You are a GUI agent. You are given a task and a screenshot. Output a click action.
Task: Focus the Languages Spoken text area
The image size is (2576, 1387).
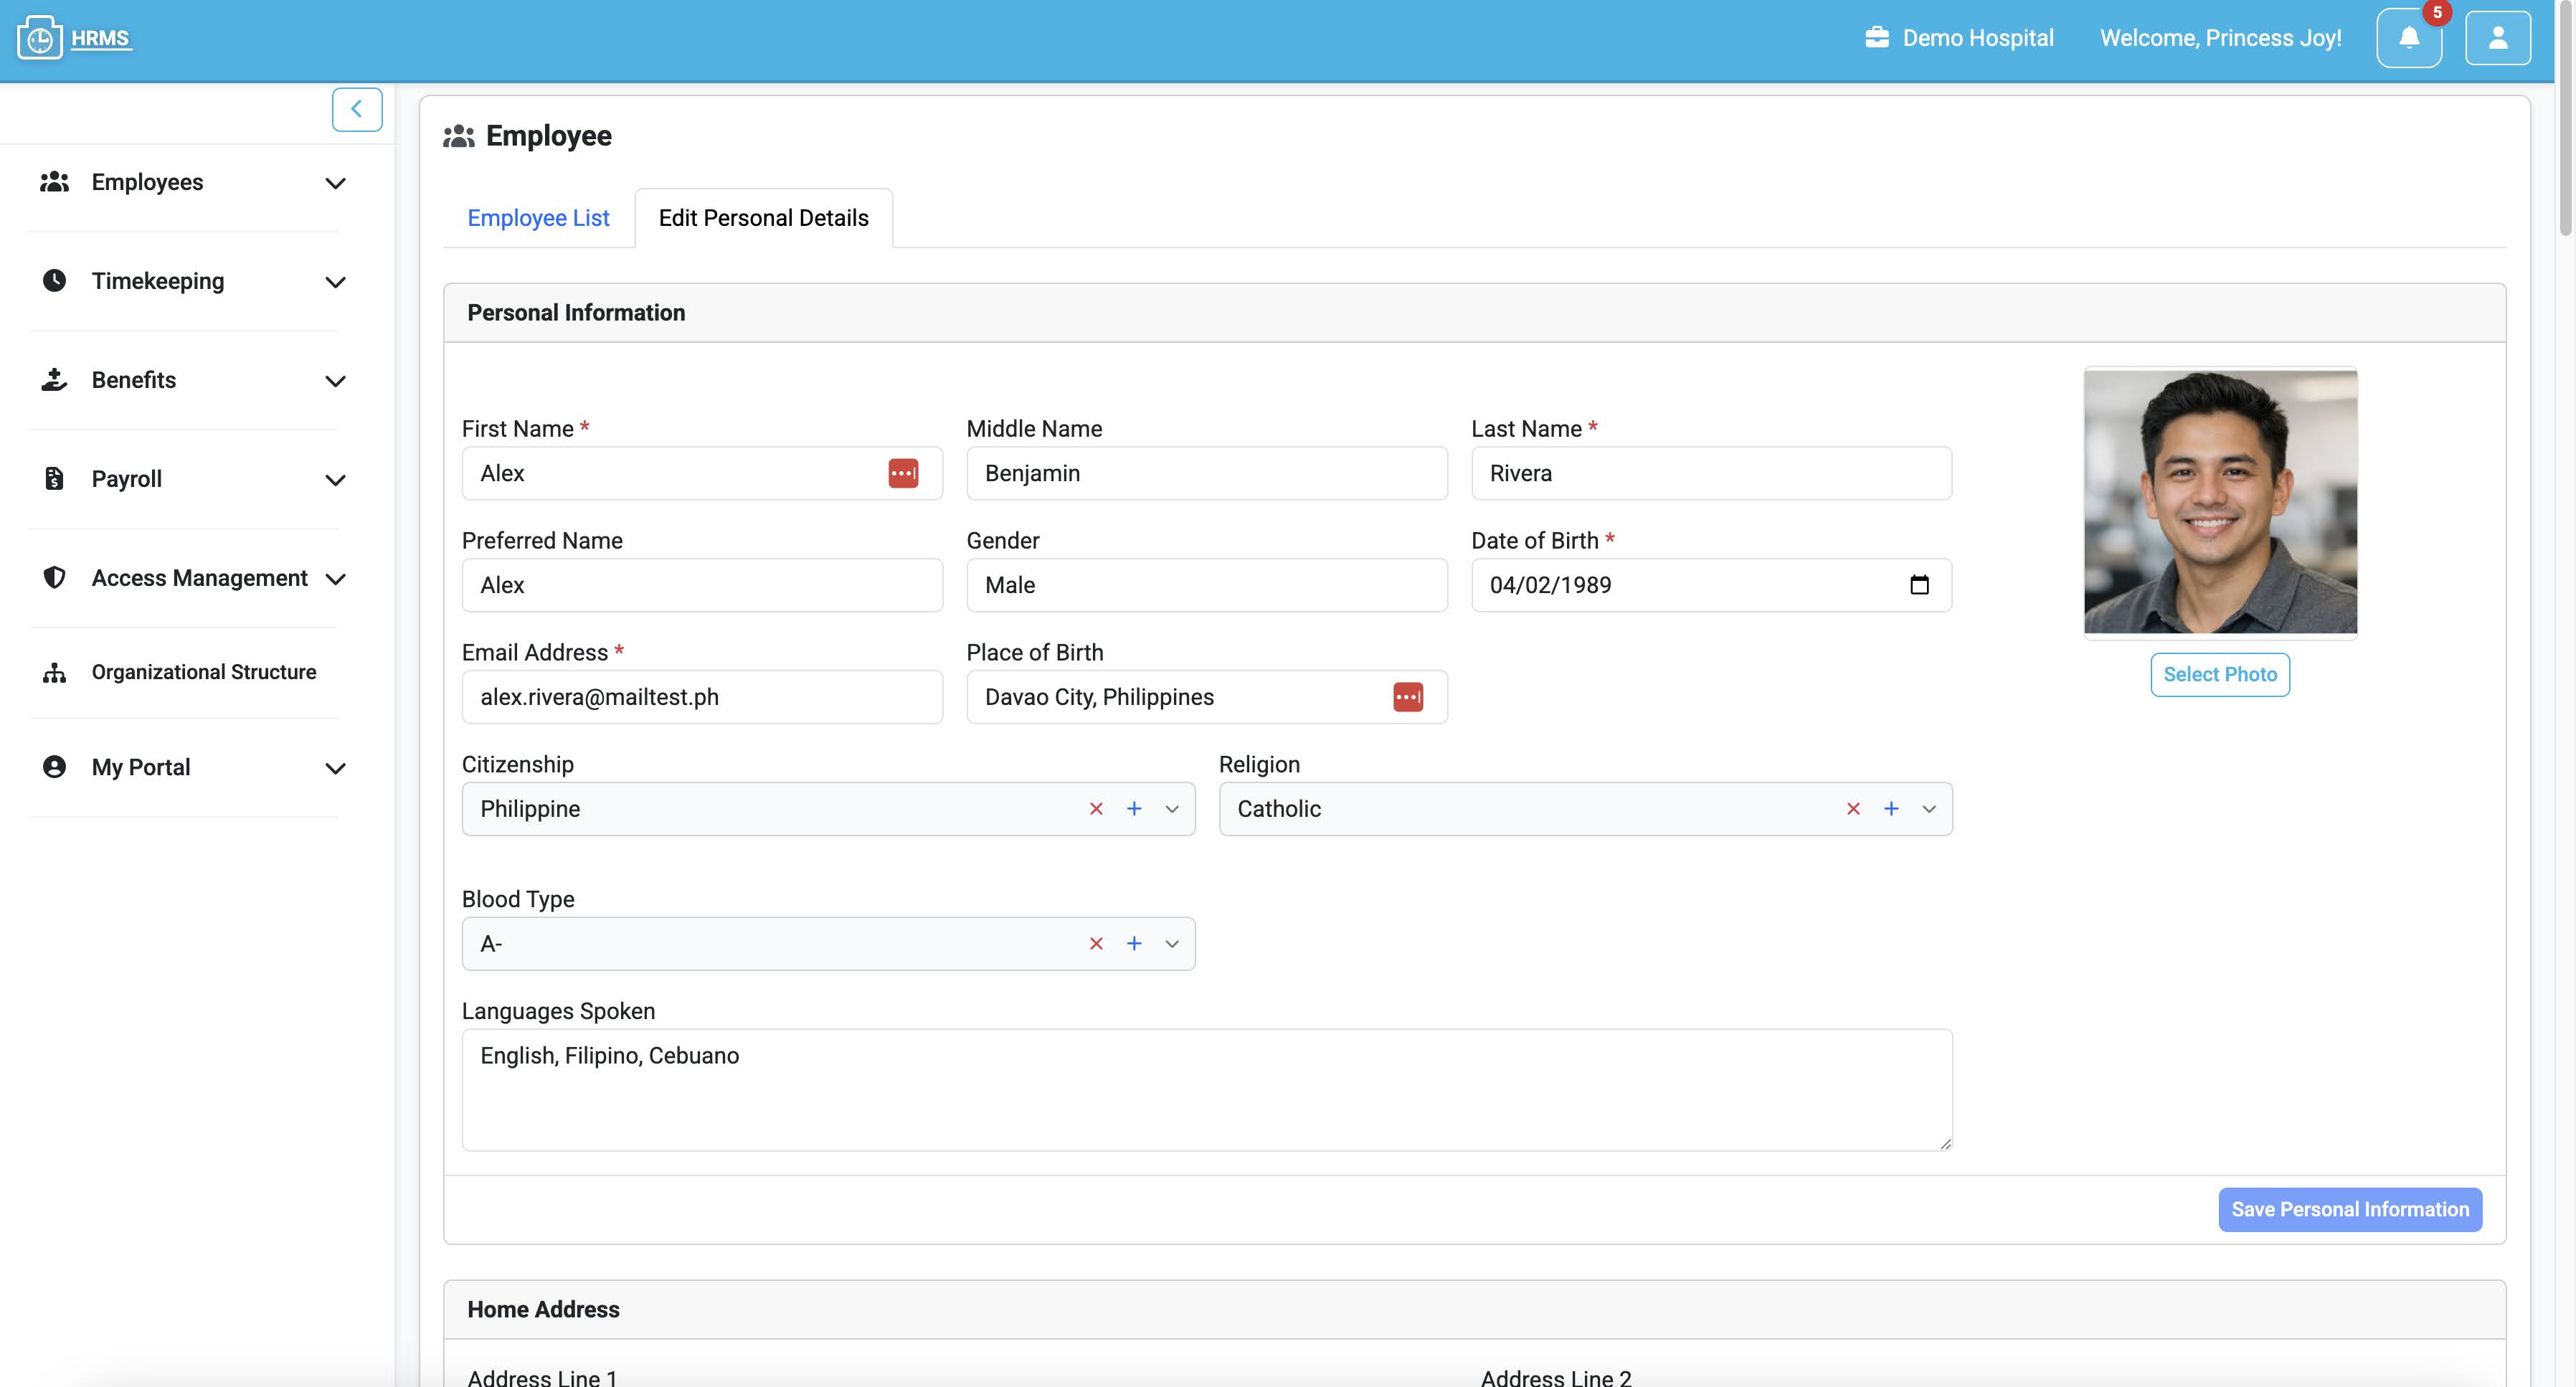(1207, 1090)
